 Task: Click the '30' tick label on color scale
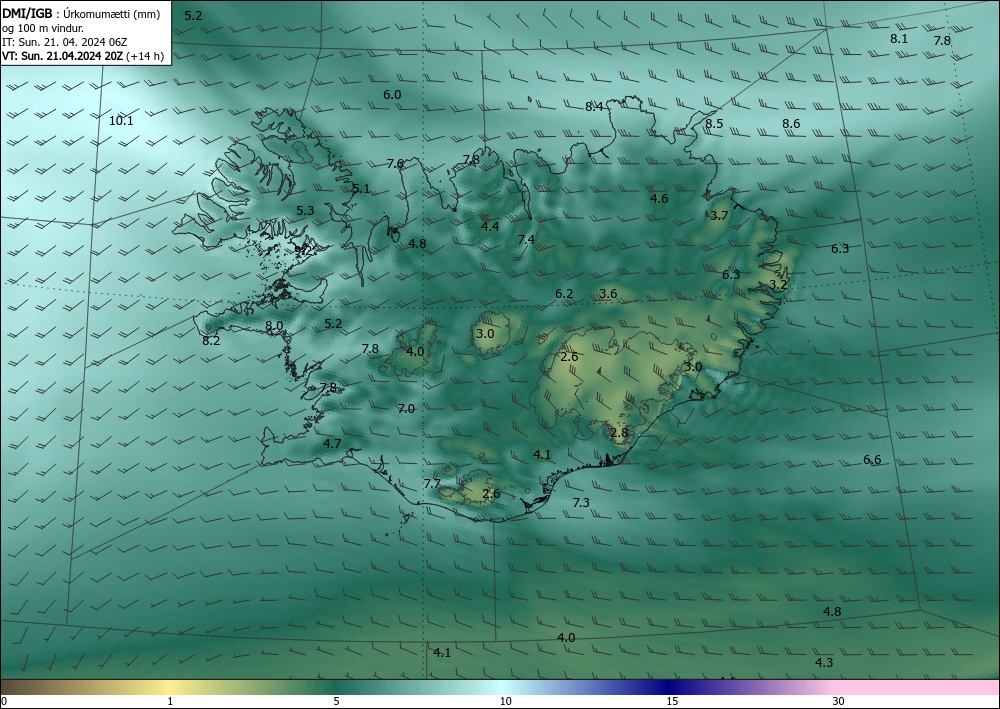coord(839,701)
